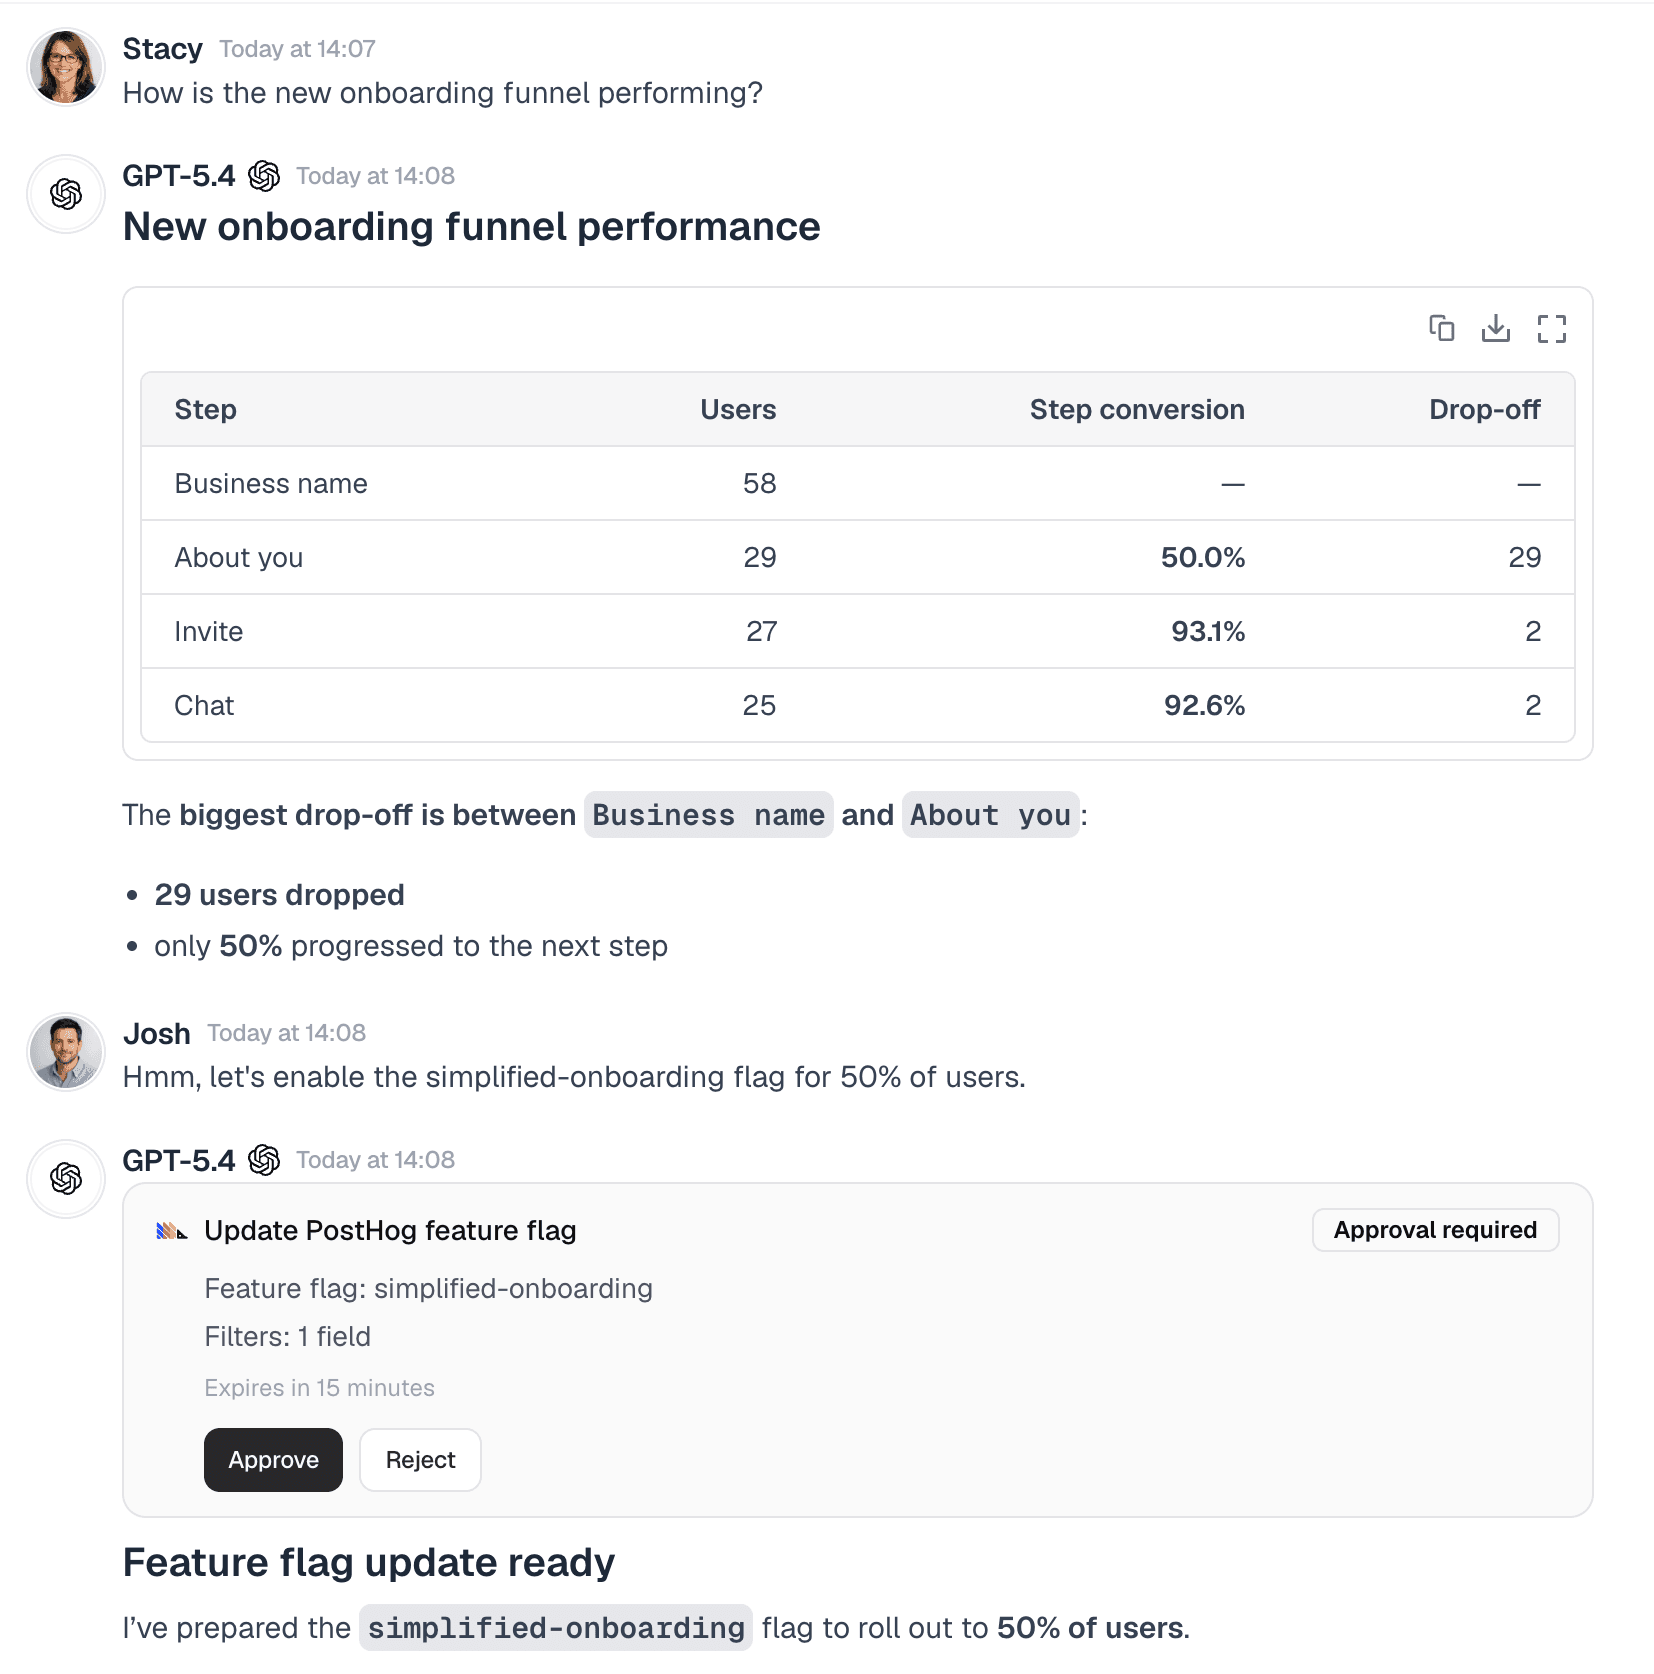The image size is (1654, 1674).
Task: Click the Feature flag update ready heading
Action: point(368,1562)
